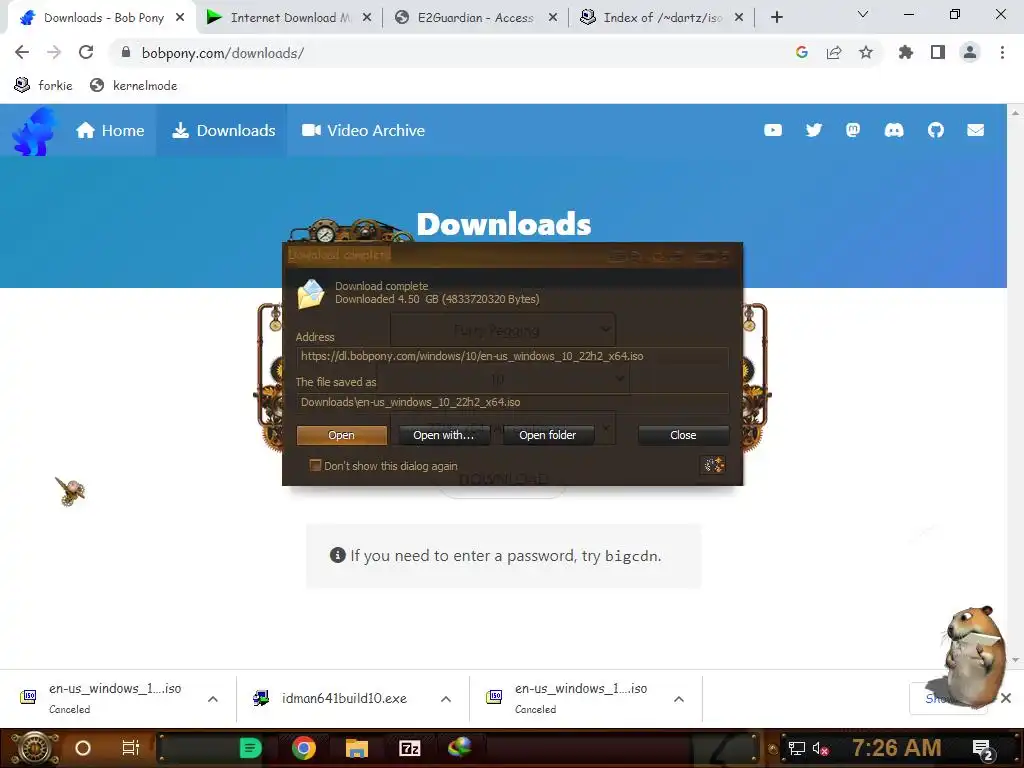This screenshot has height=768, width=1024.
Task: Open the Twitter link in site header
Action: pyautogui.click(x=814, y=131)
